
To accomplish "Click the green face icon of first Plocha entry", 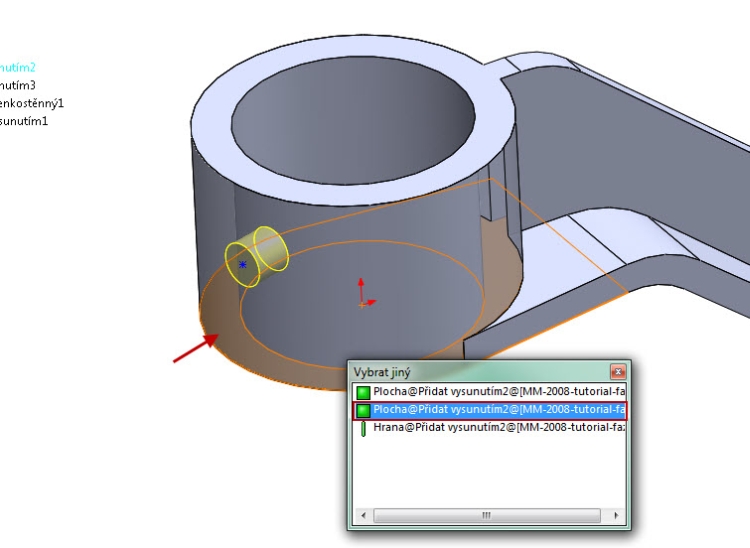I will (x=363, y=393).
